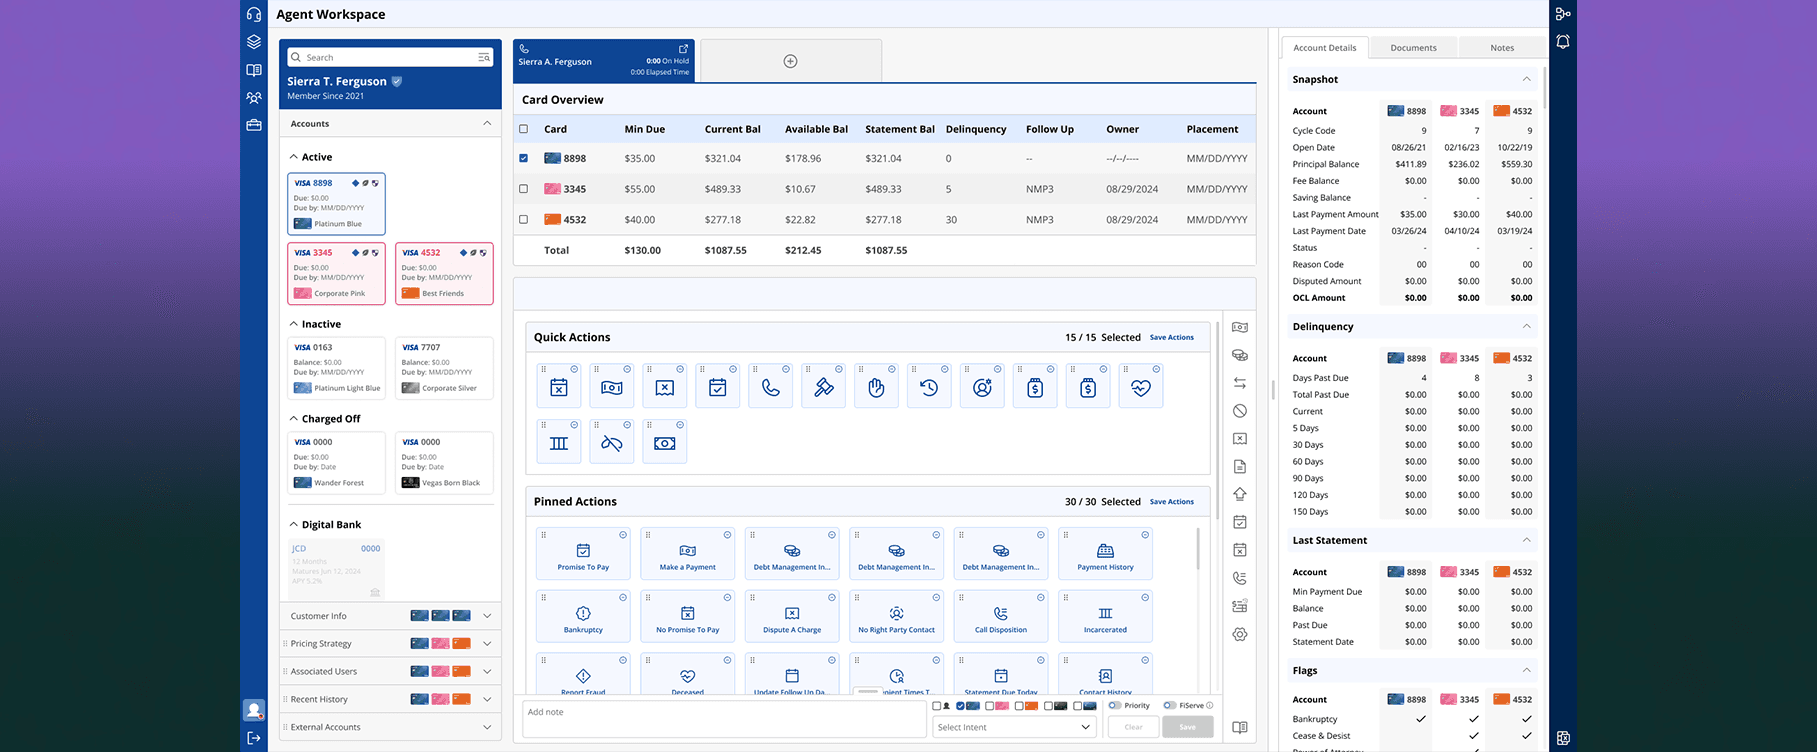Click the heart-pulse quick action icon
The image size is (1817, 752).
tap(1141, 388)
